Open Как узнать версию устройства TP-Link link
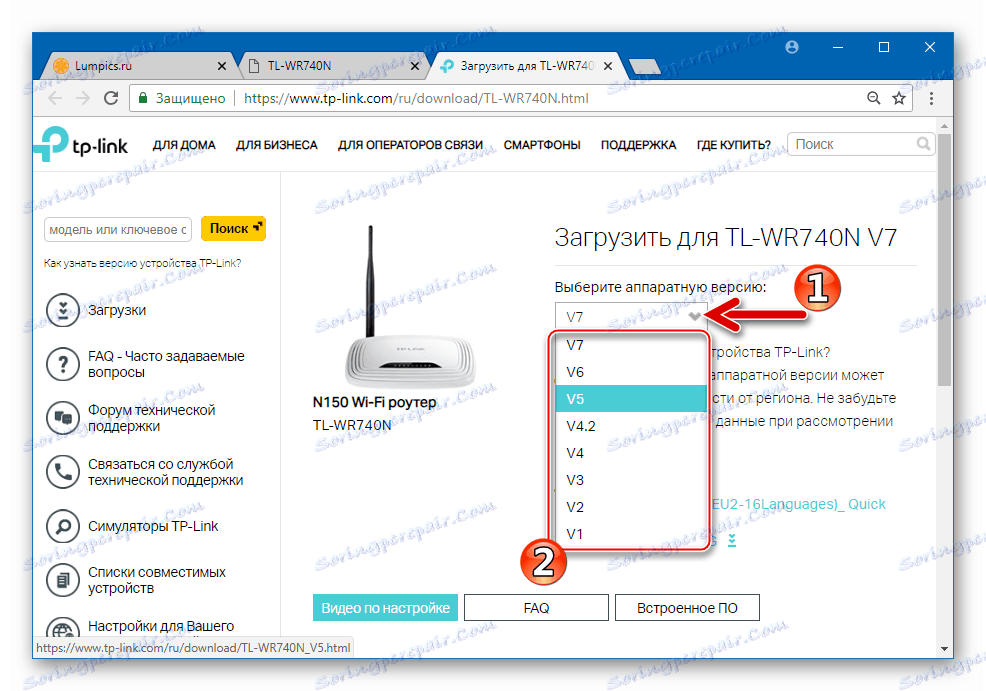 coord(142,263)
